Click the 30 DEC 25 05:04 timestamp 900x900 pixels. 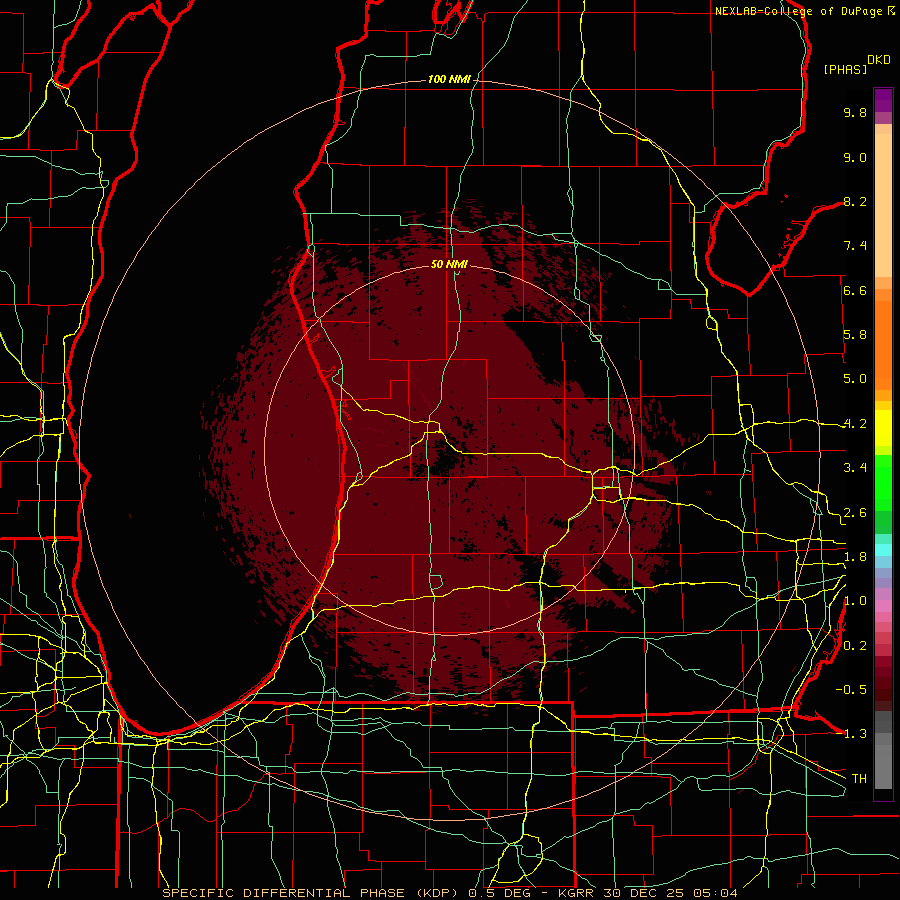click(x=670, y=893)
